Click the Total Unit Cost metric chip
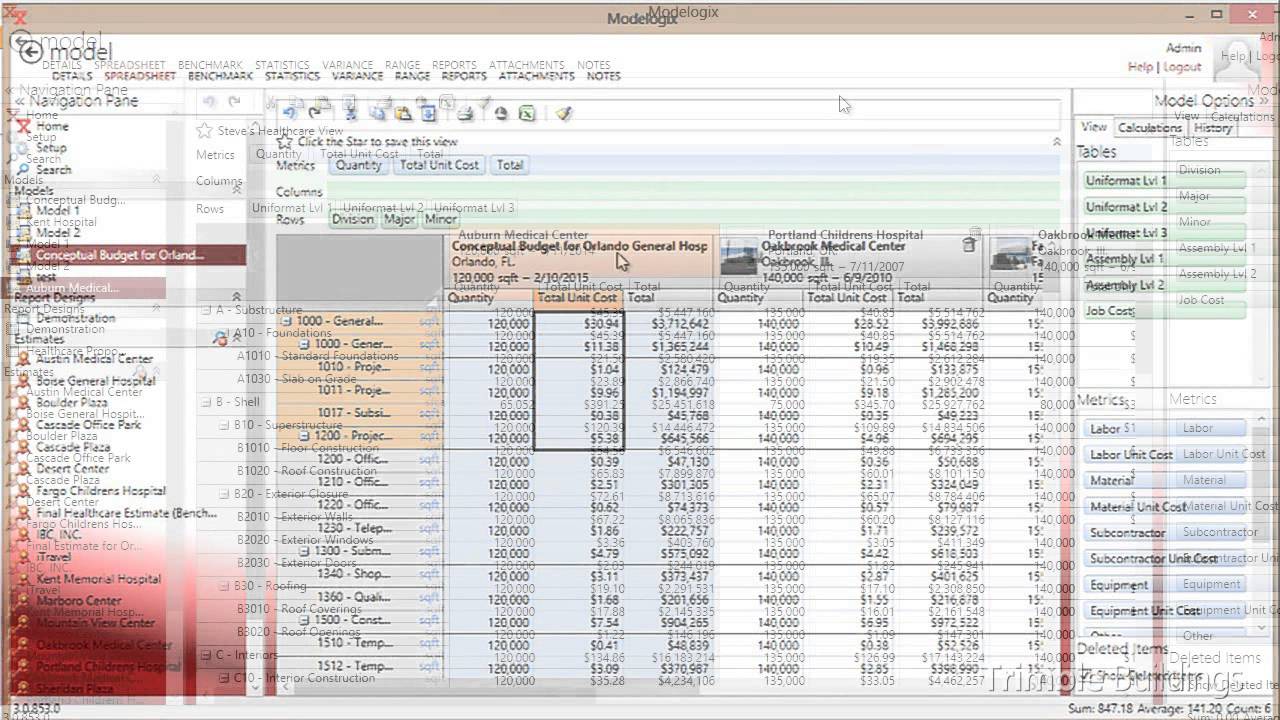Screen dimensions: 1280x720 pos(439,166)
